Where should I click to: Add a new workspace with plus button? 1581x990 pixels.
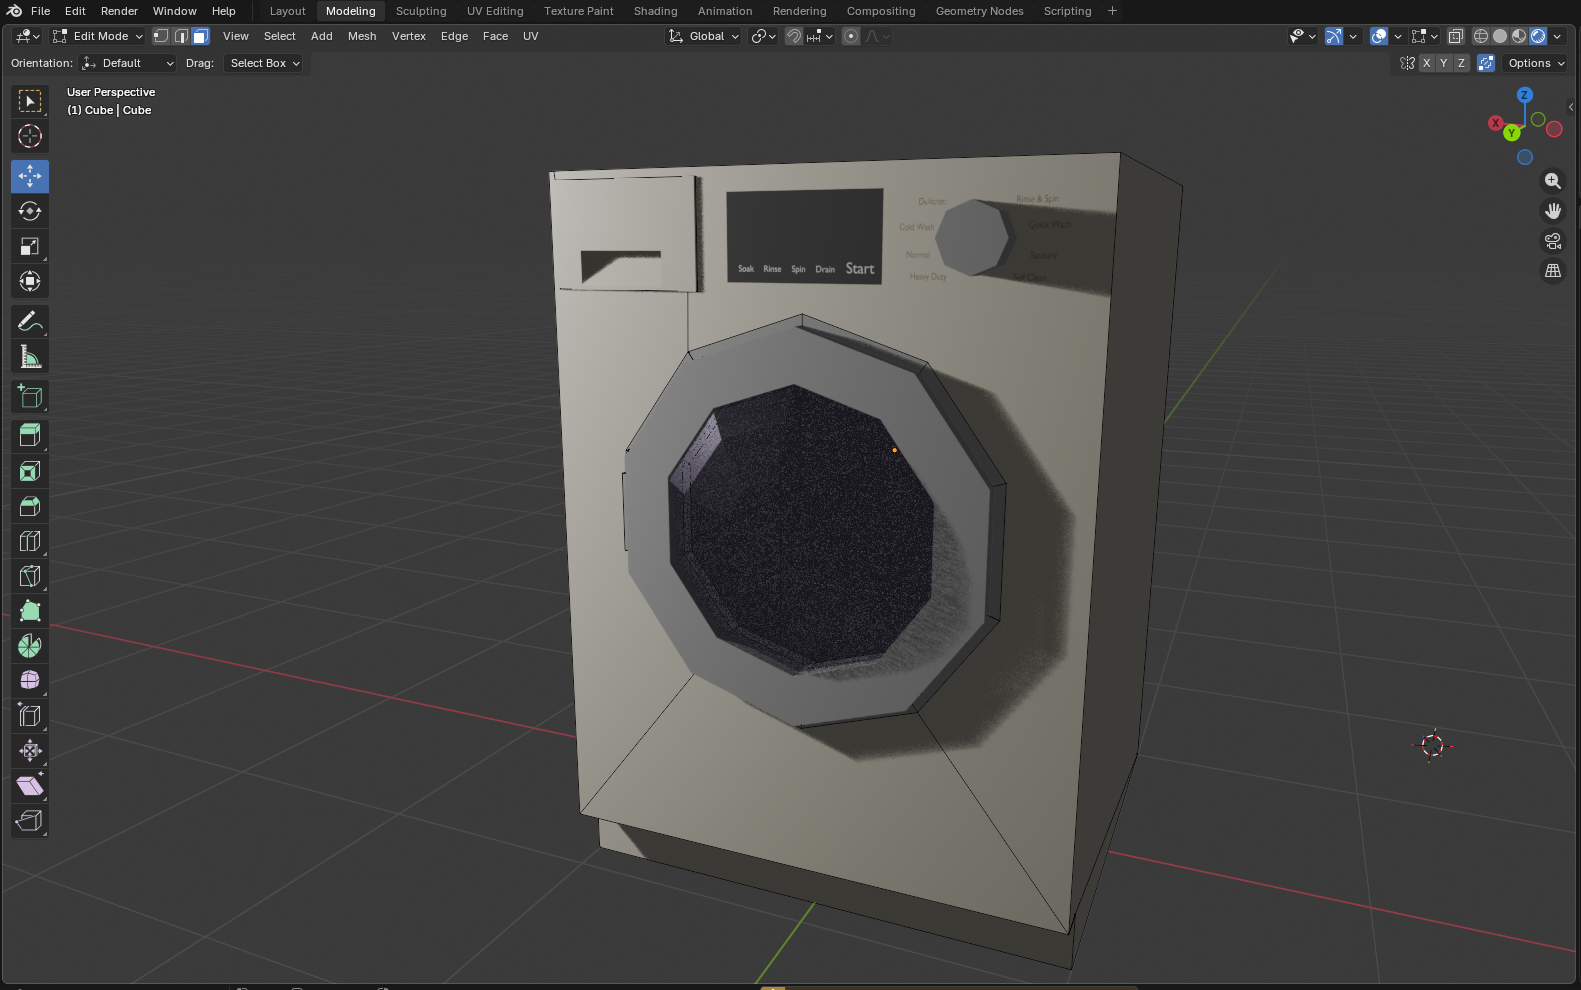[1112, 11]
